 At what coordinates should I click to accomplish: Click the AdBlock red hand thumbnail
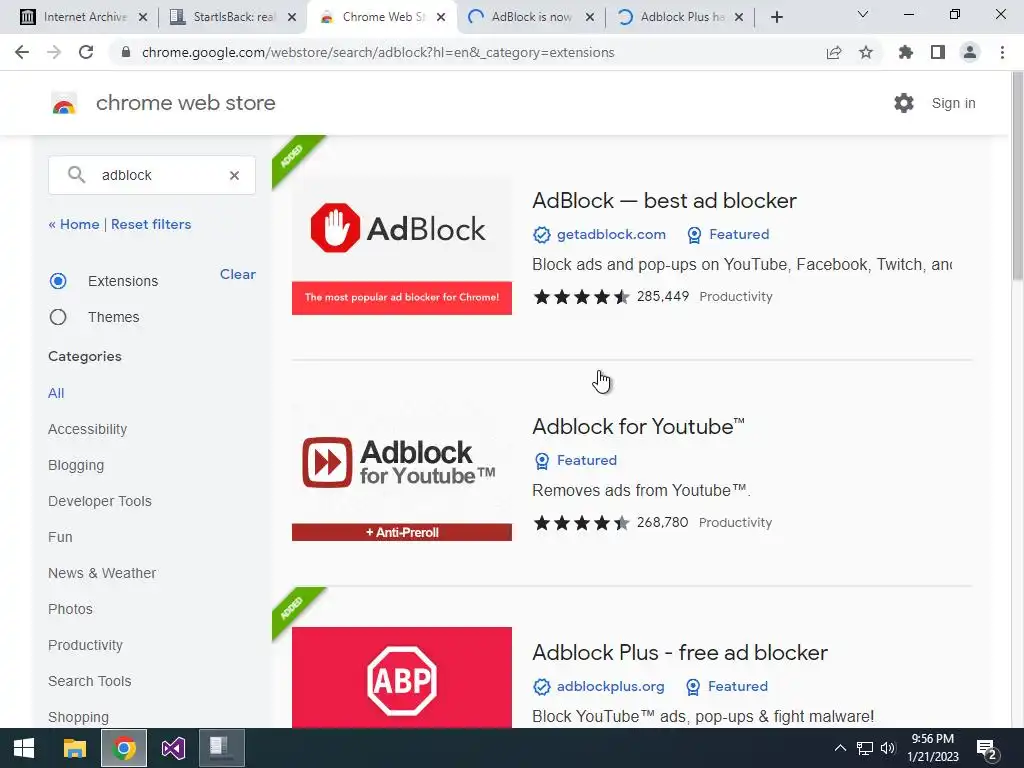click(x=402, y=247)
